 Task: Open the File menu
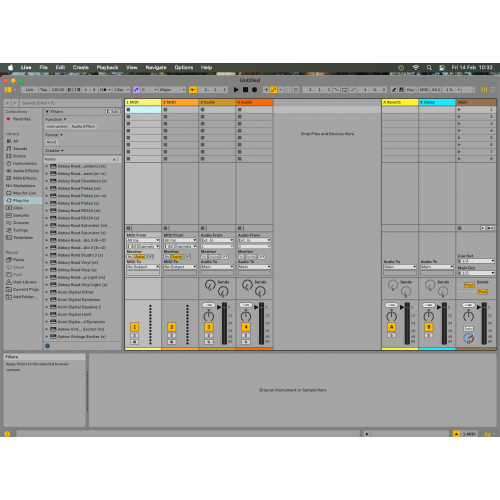point(44,68)
